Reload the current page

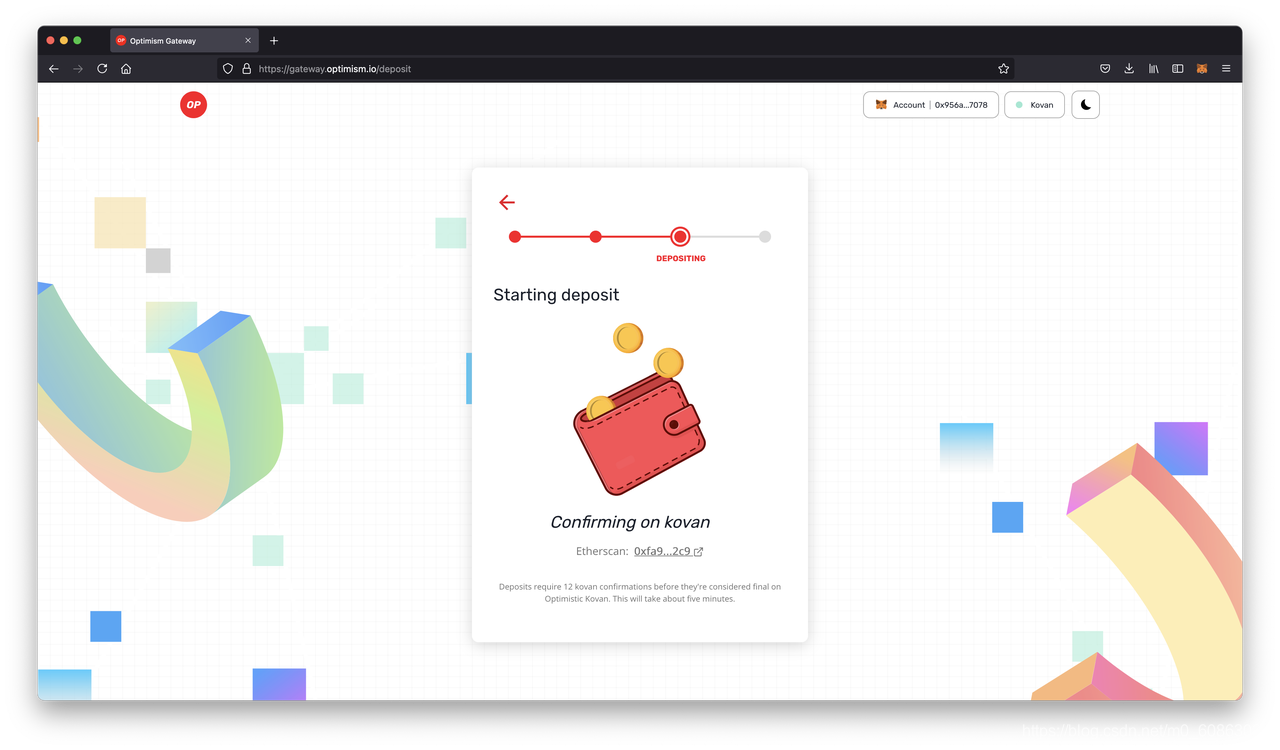(102, 69)
